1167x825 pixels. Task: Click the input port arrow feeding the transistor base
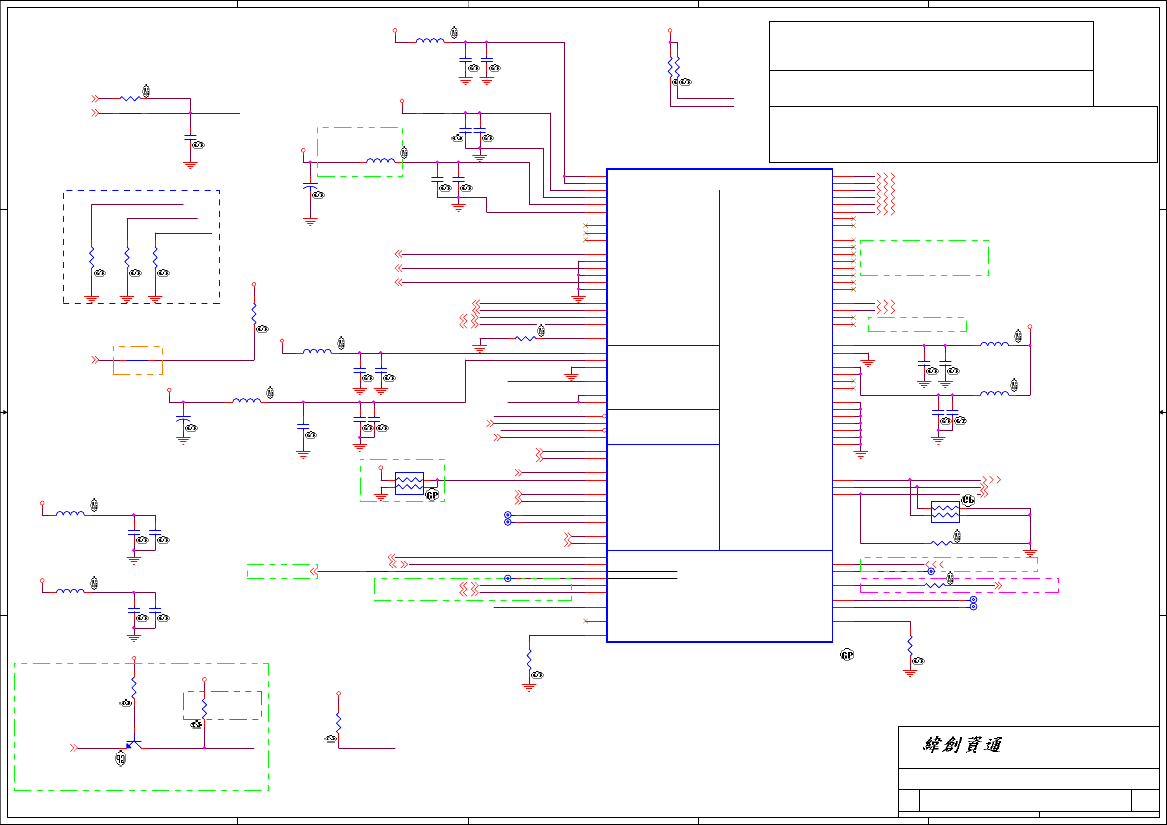point(74,748)
